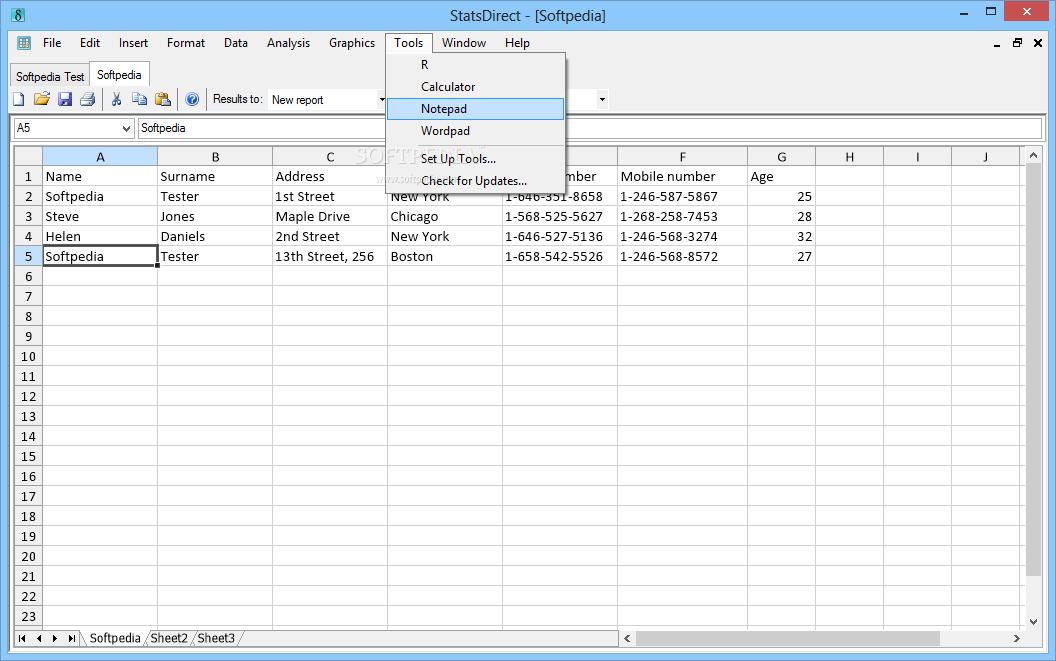
Task: Open help via the question mark icon
Action: (192, 100)
